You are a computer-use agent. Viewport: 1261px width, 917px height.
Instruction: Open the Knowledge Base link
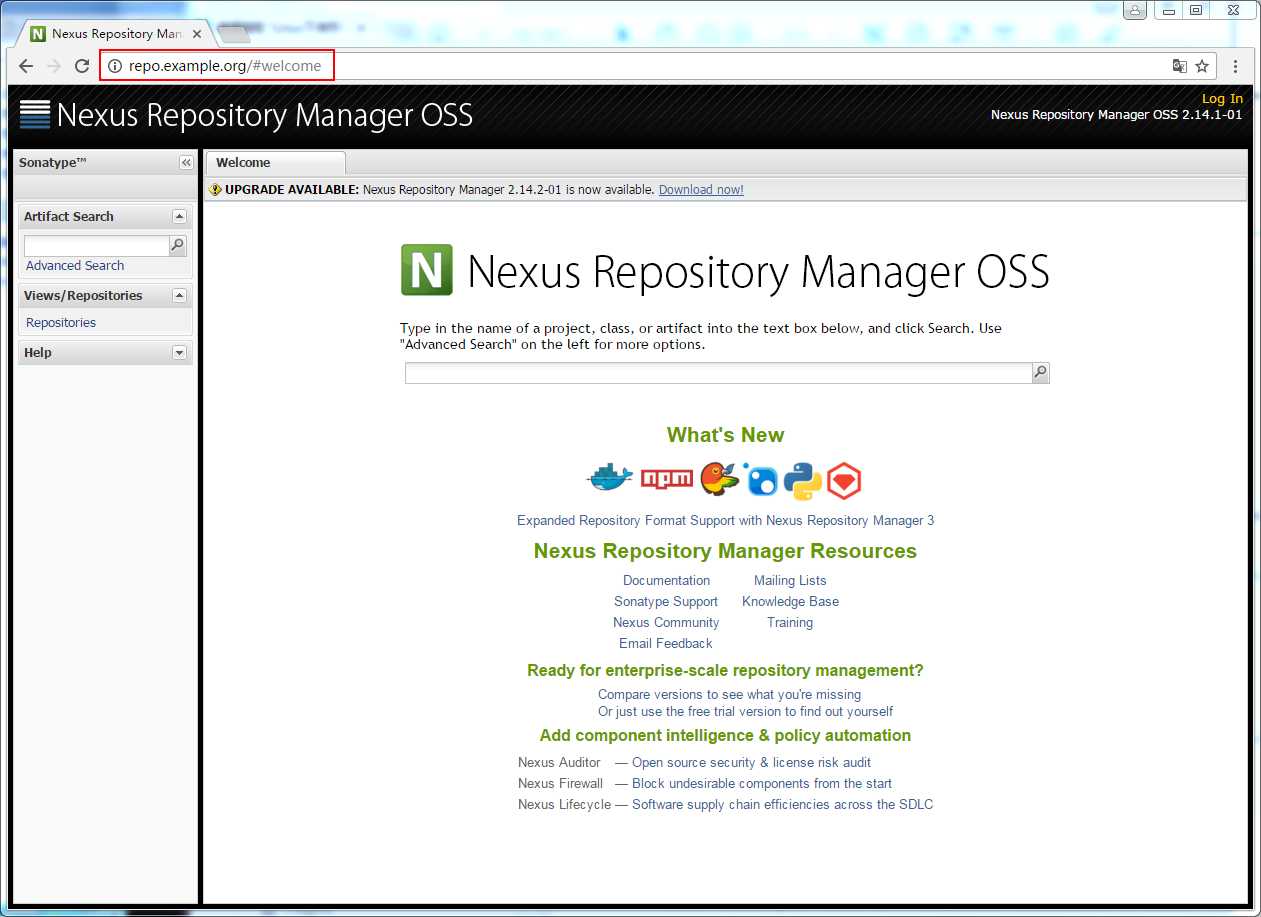[x=790, y=601]
